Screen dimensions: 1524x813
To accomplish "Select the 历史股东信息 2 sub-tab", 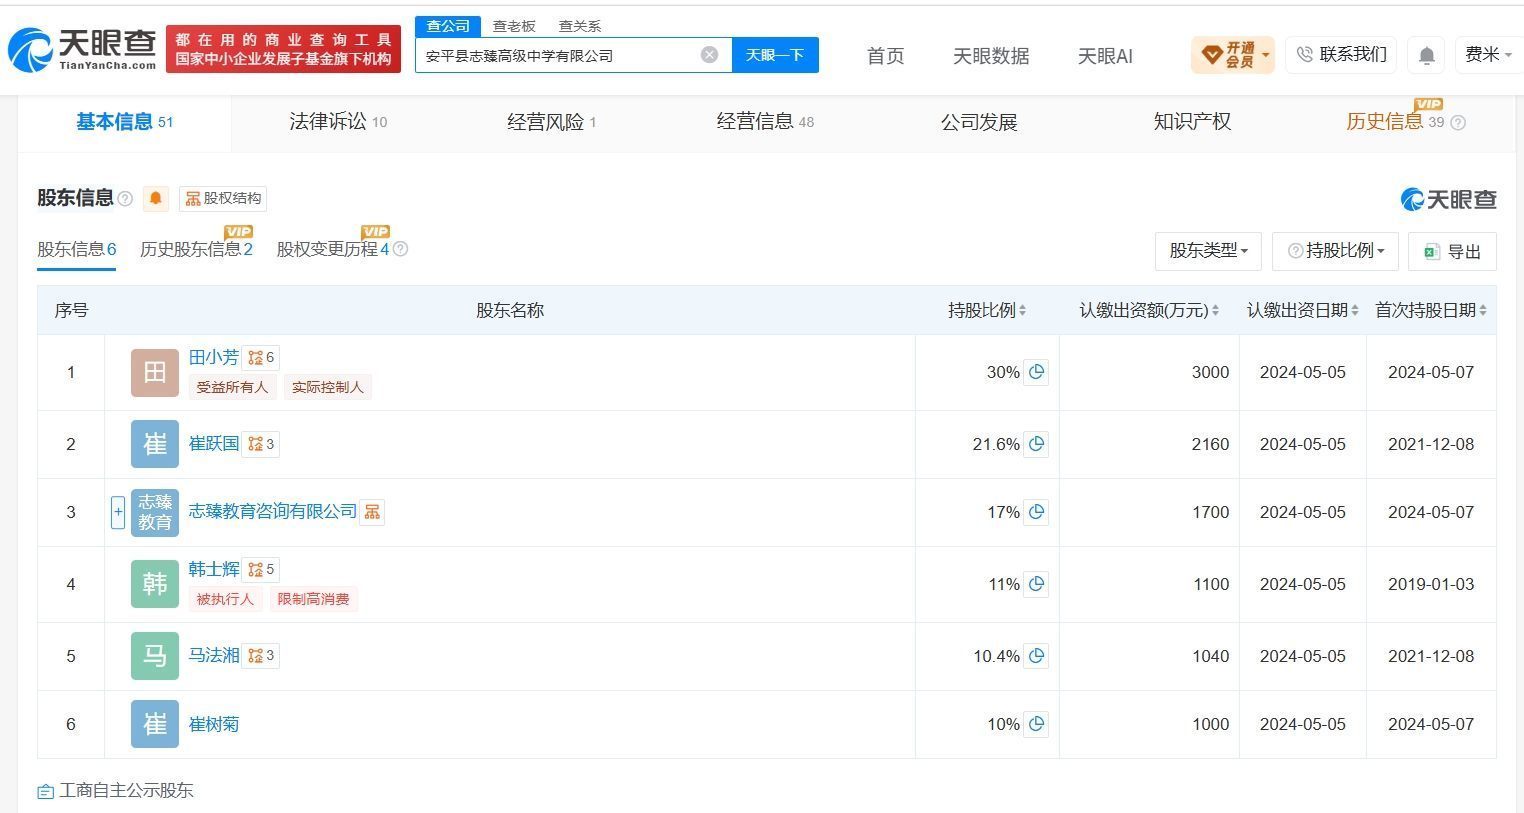I will 196,250.
